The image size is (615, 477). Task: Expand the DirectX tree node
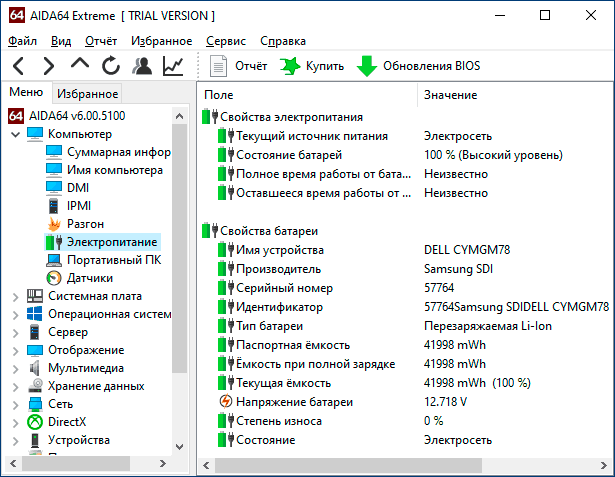13,422
